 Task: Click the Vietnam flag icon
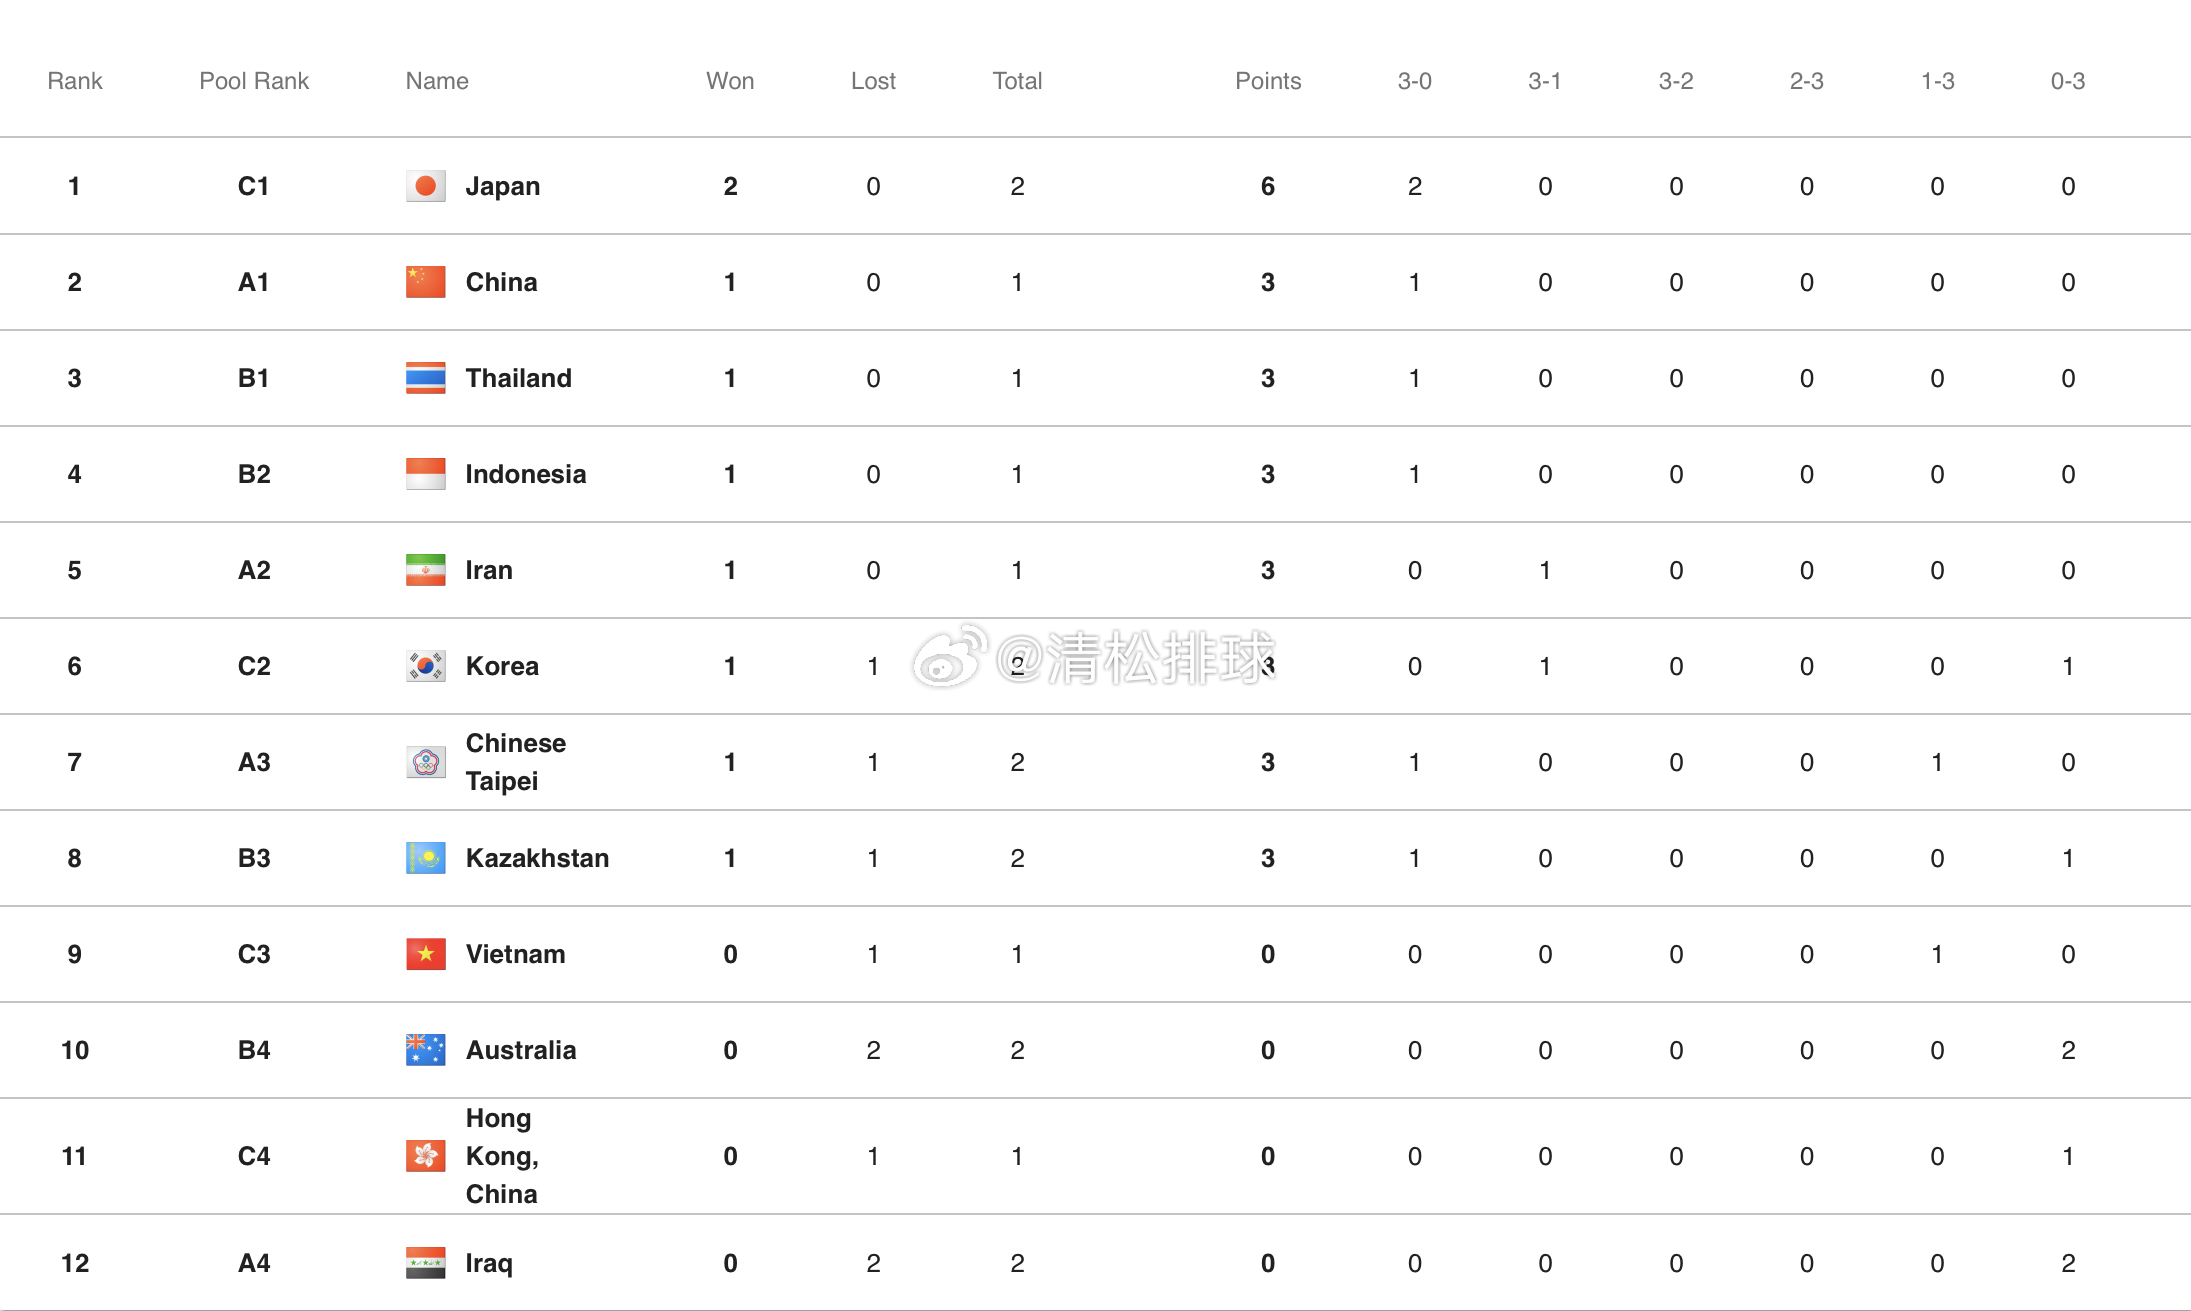pyautogui.click(x=425, y=954)
